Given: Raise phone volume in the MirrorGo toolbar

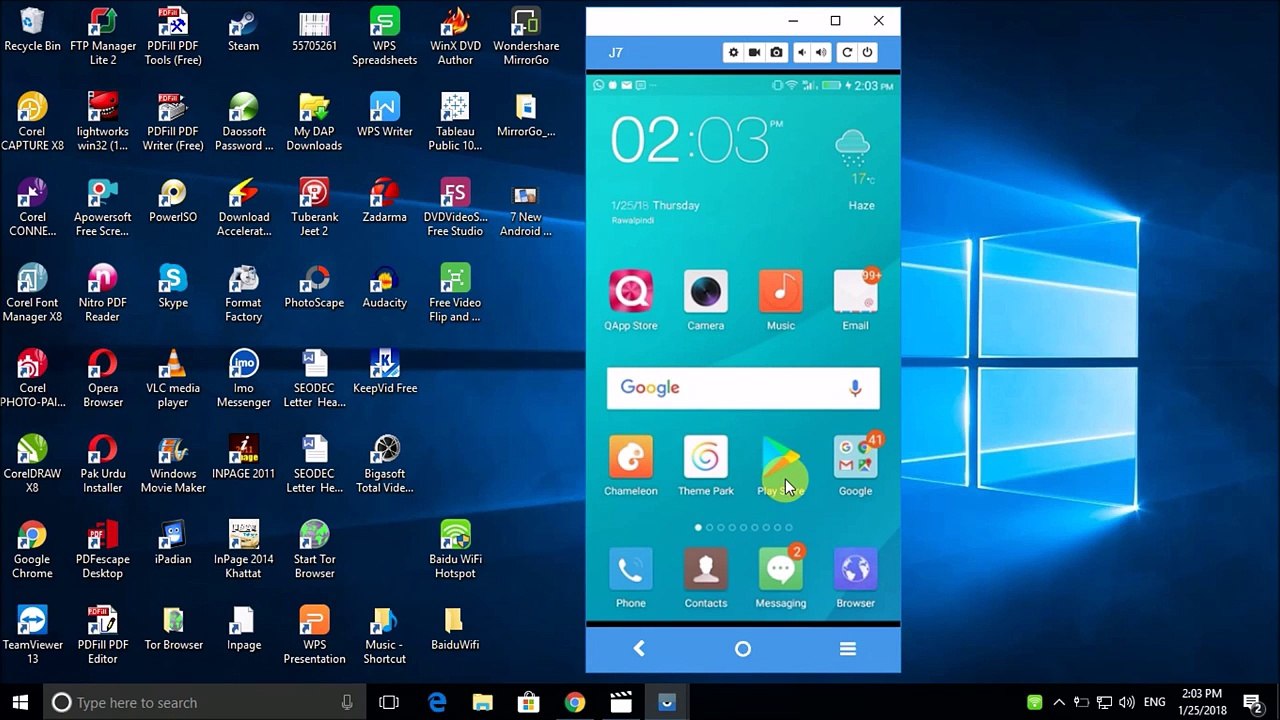Looking at the screenshot, I should coord(821,52).
